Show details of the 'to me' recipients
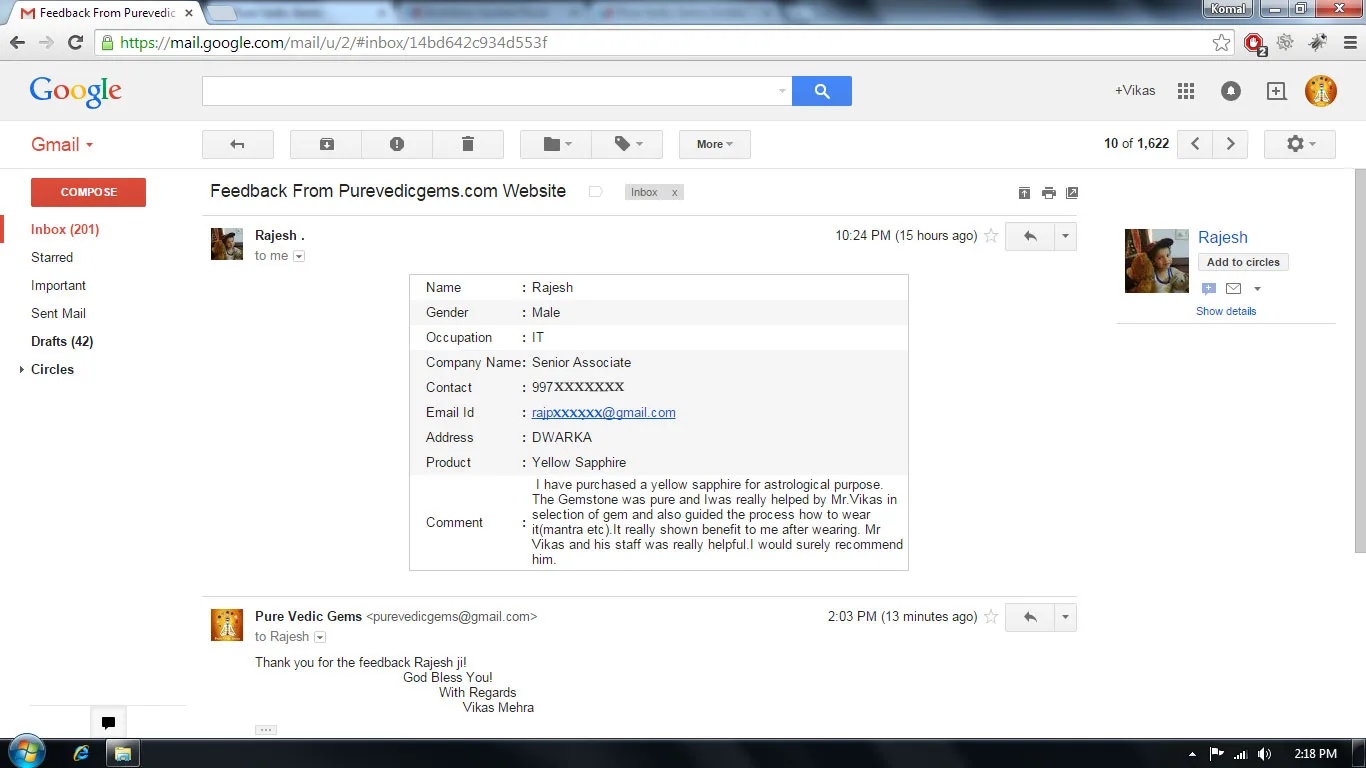Image resolution: width=1366 pixels, height=768 pixels. point(299,257)
